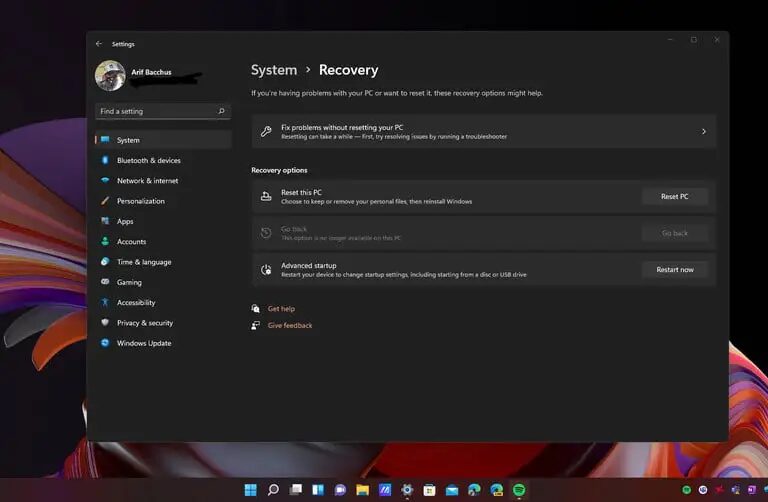The image size is (768, 502).
Task: Open Network & internet settings
Action: [147, 181]
